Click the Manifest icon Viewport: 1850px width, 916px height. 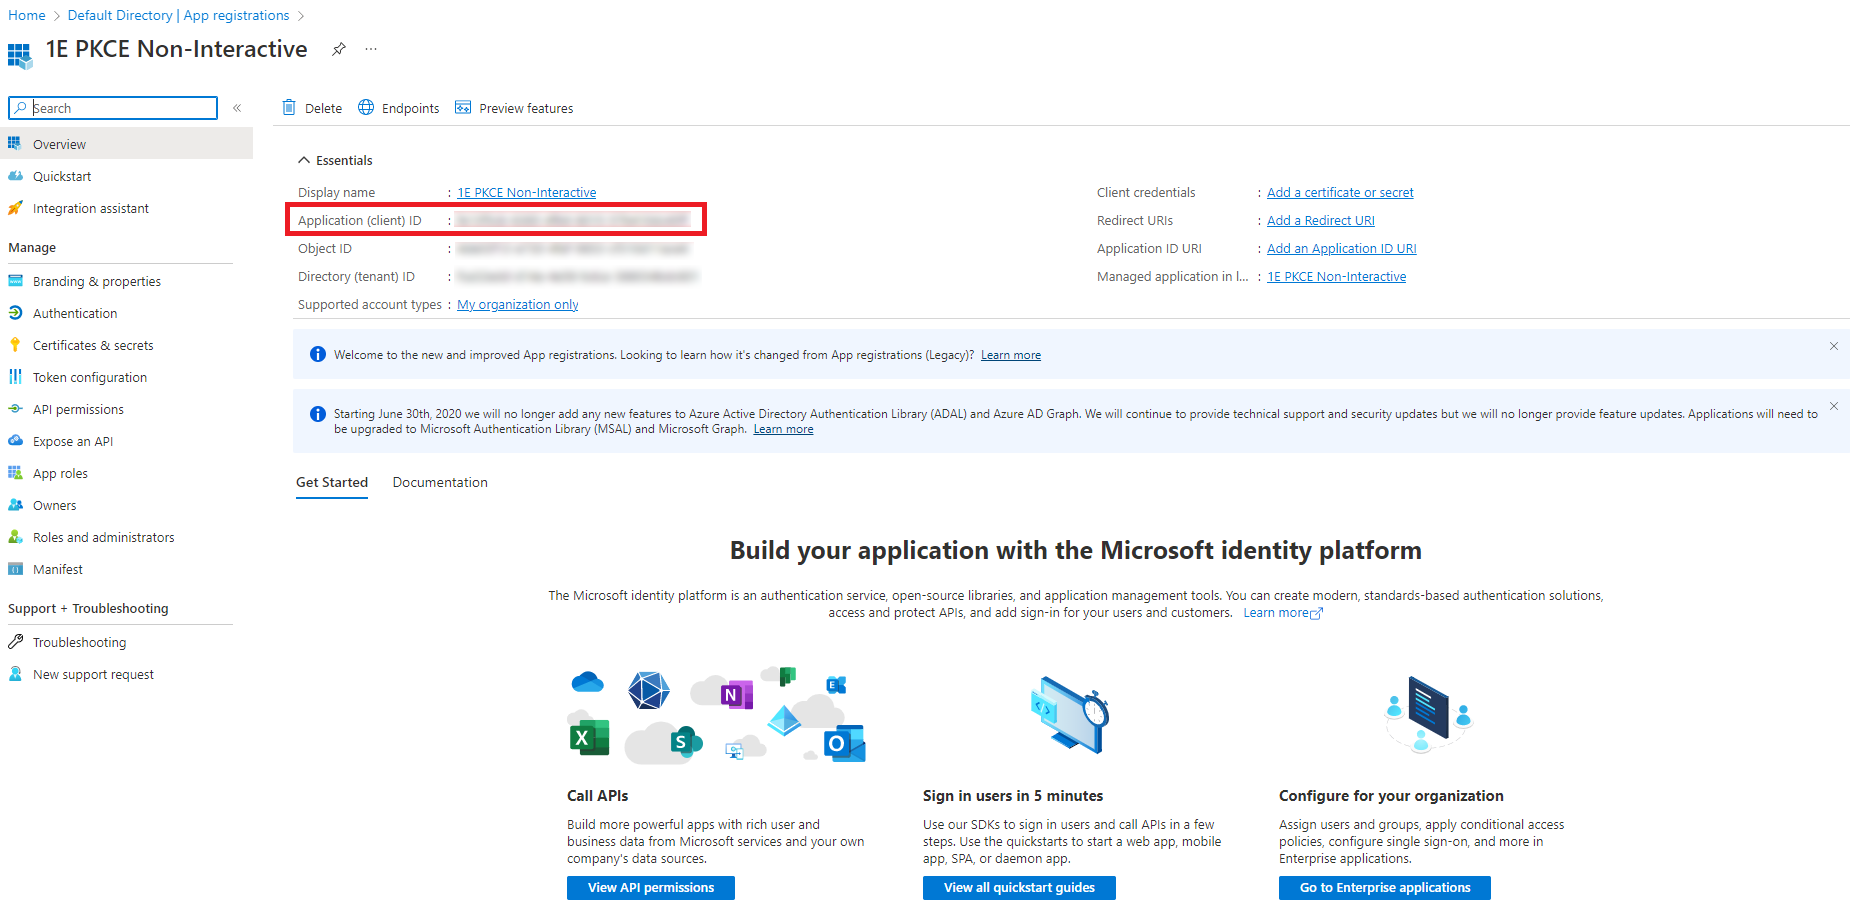coord(15,569)
